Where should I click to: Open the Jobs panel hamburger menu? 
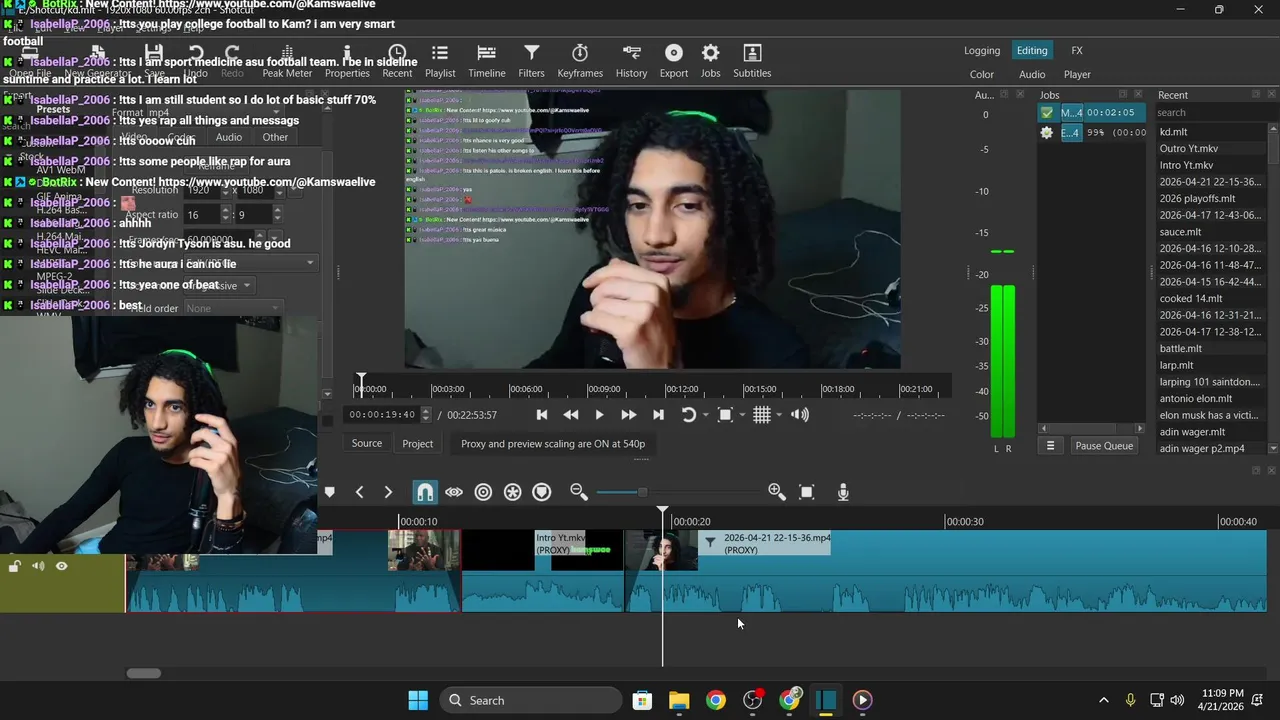pos(1050,446)
